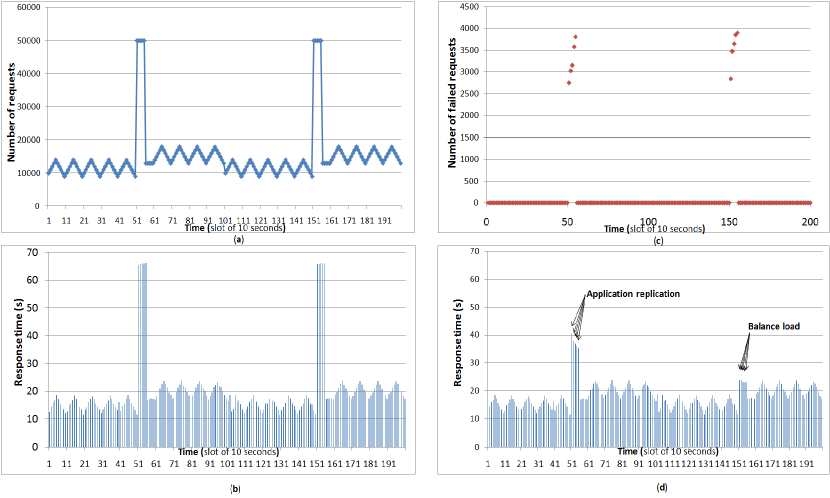Click the arrow pointing to Balance load bars

745,352
